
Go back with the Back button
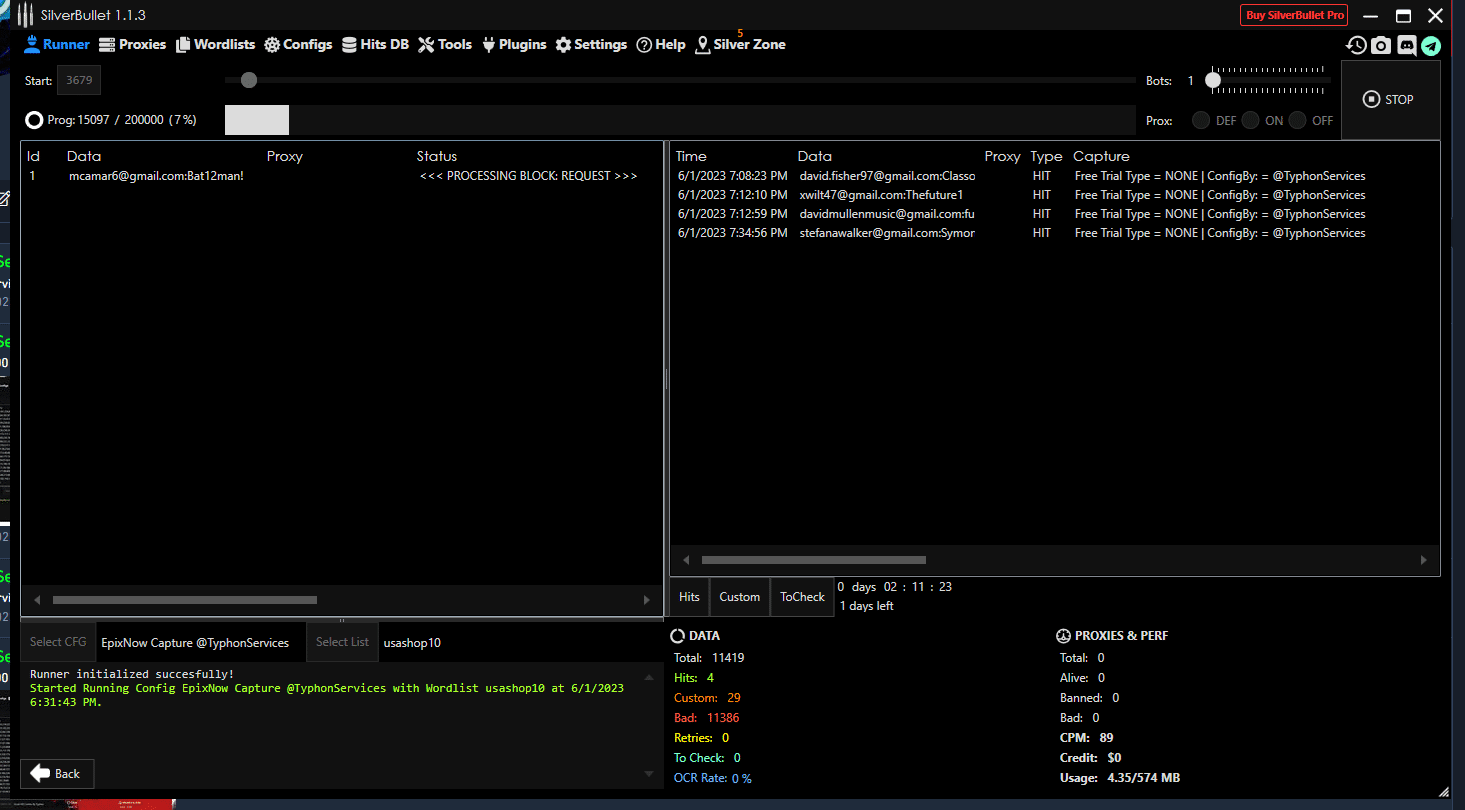57,773
